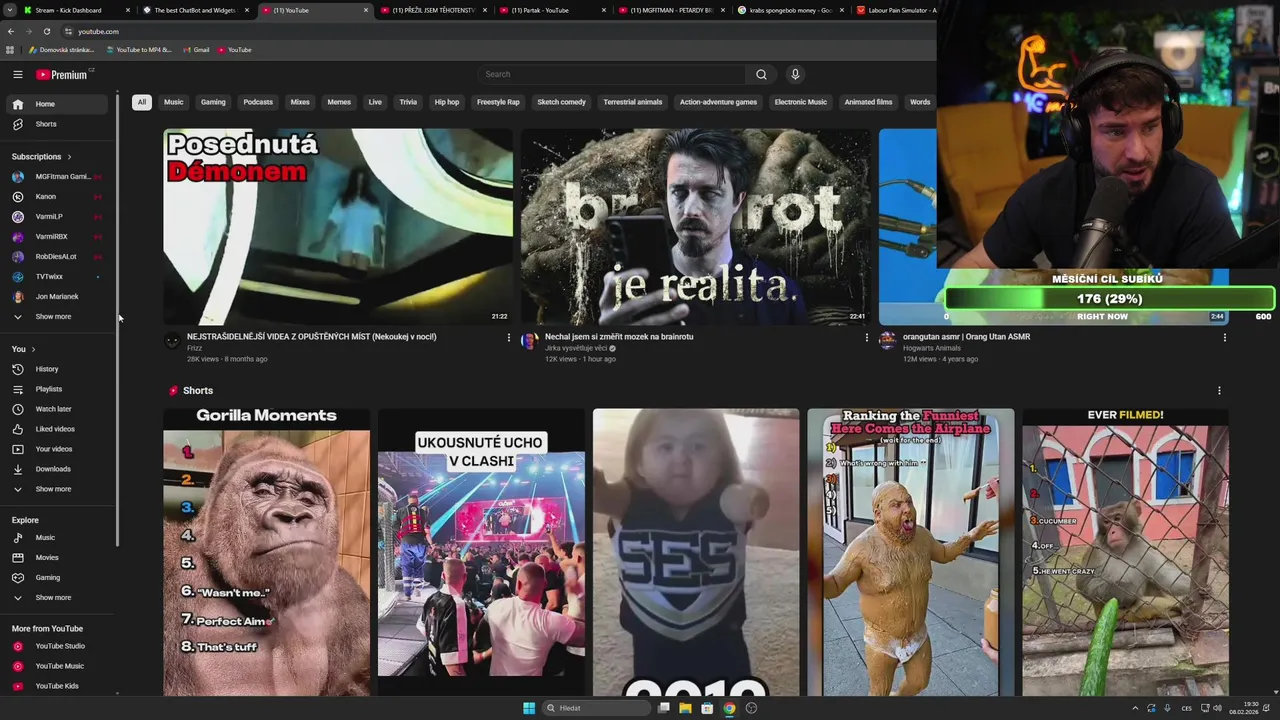This screenshot has width=1280, height=720.
Task: Open Music under Explore
Action: [x=56, y=538]
